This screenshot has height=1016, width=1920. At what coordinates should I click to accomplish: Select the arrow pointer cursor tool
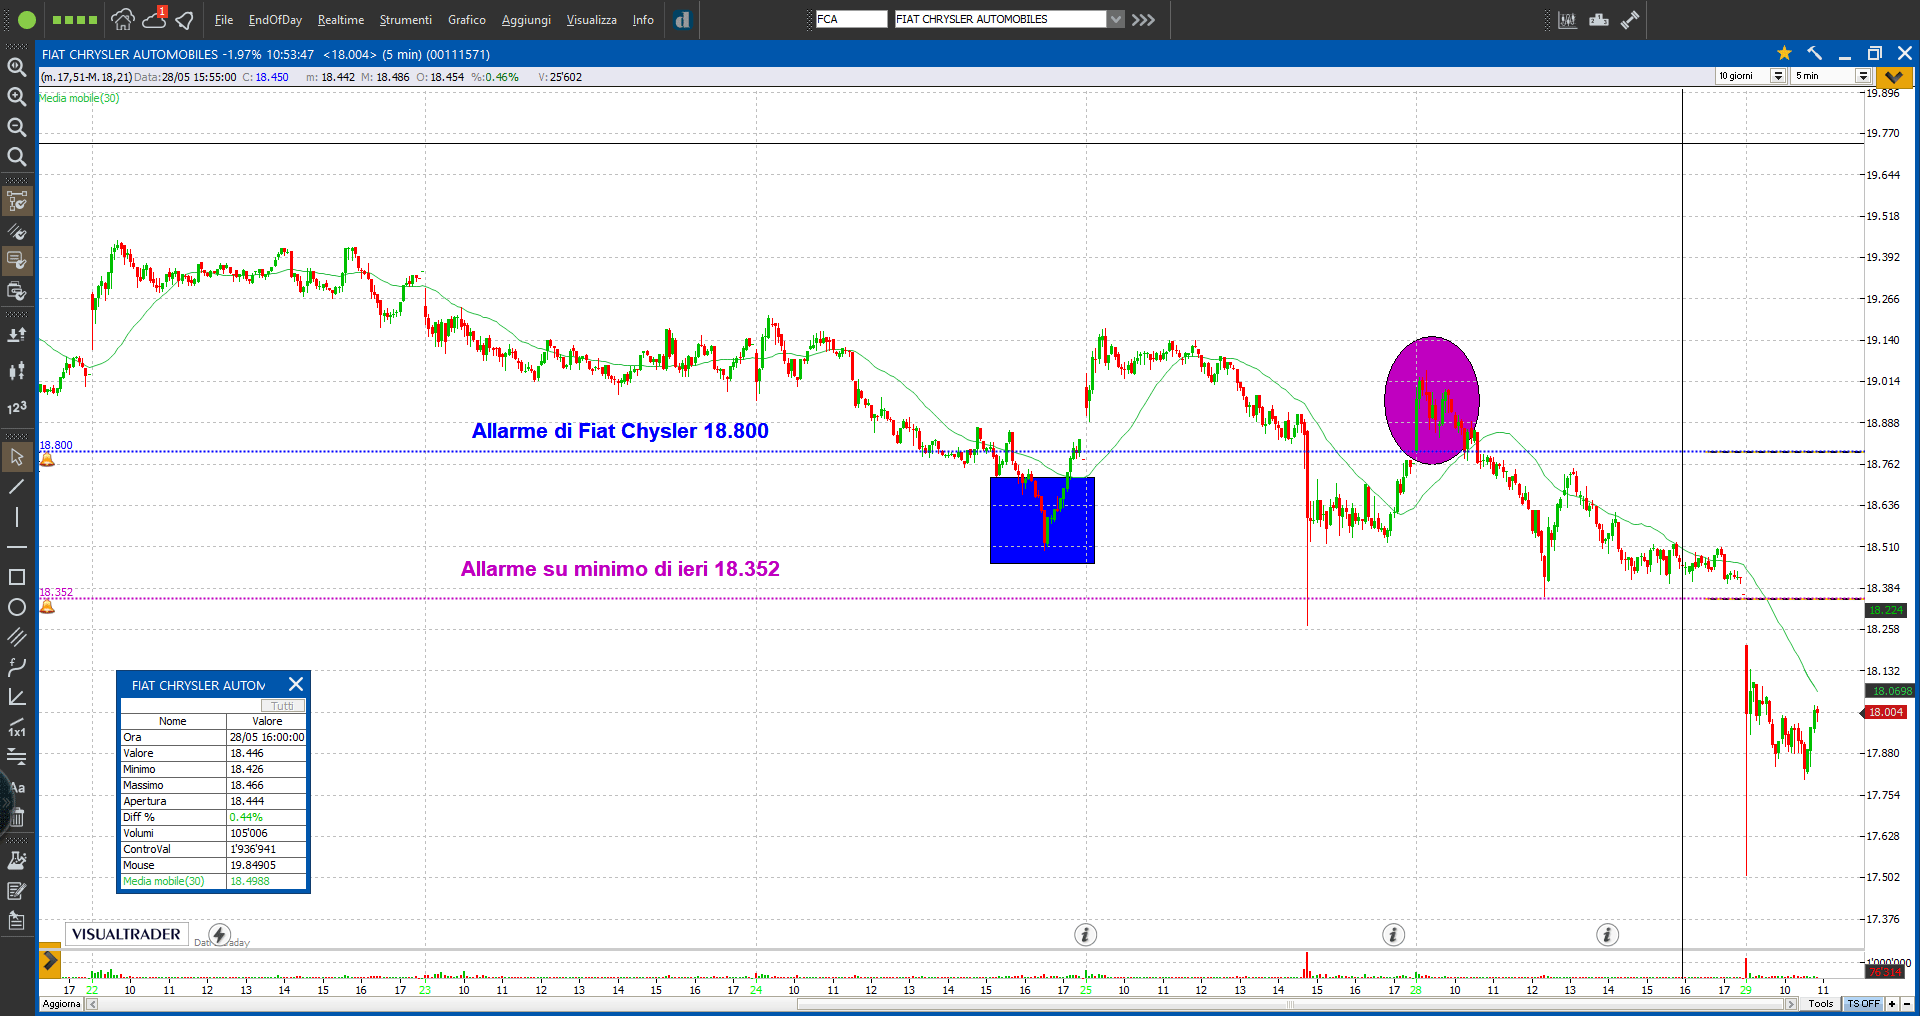pos(17,457)
